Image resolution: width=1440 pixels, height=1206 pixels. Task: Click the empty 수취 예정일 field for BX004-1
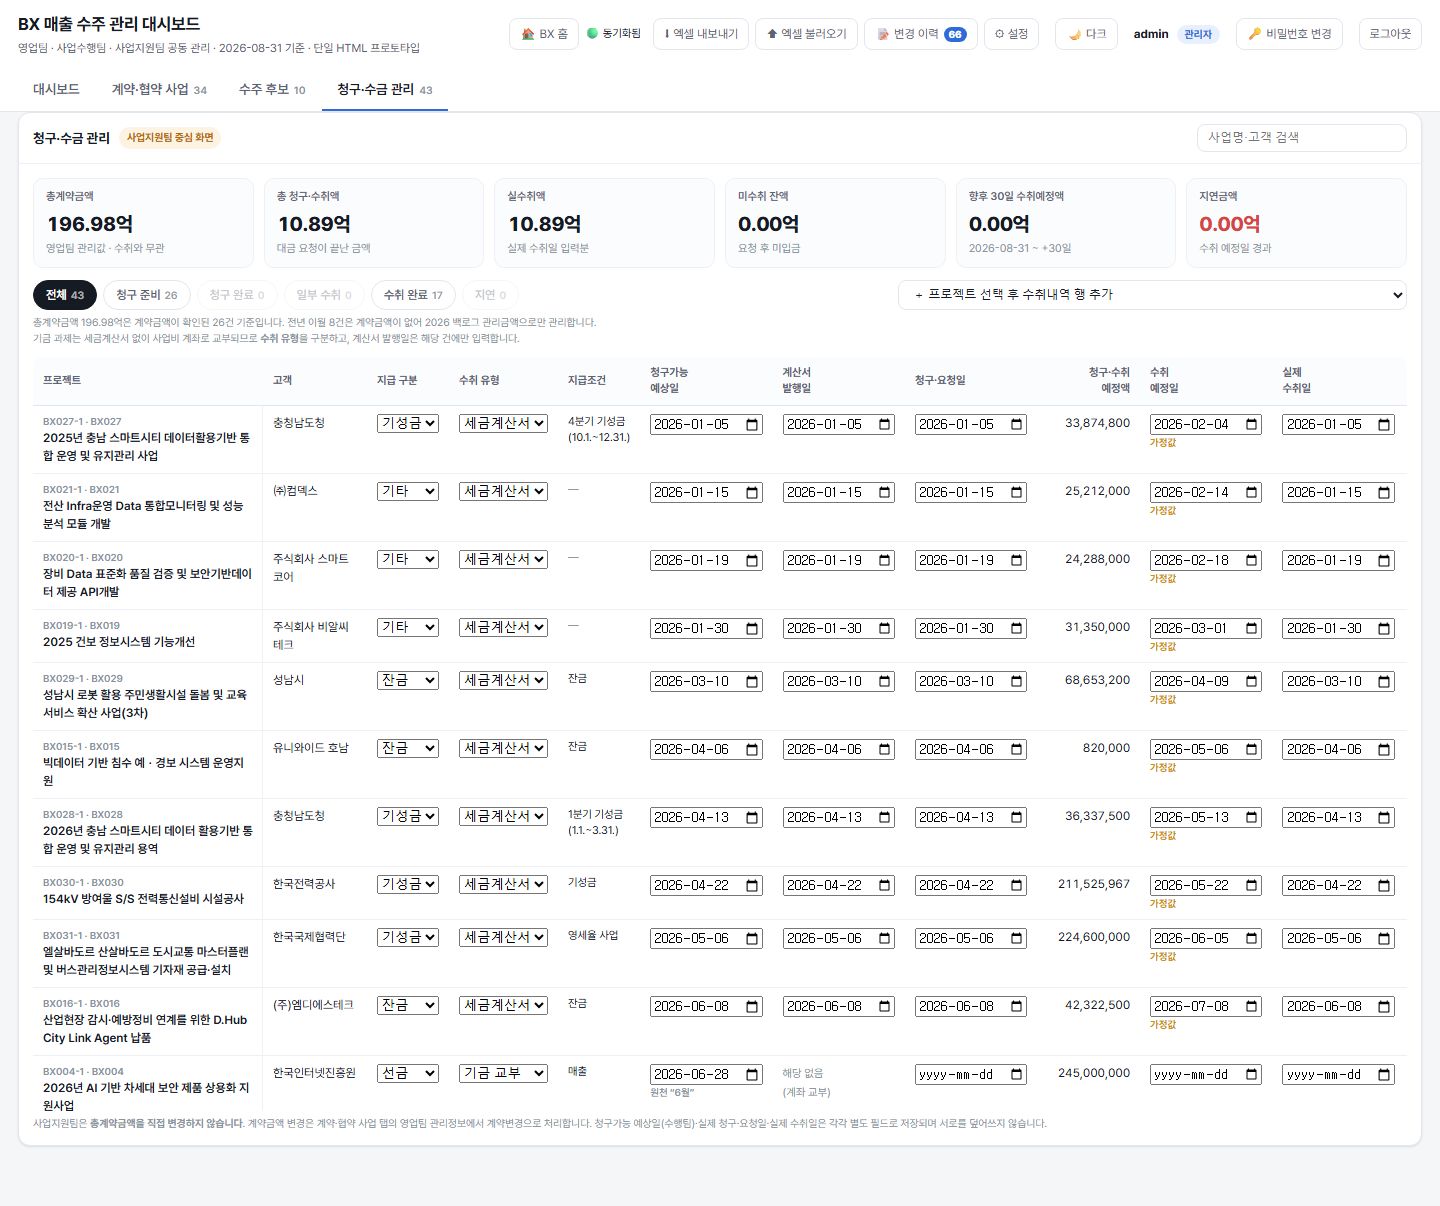tap(1205, 1075)
